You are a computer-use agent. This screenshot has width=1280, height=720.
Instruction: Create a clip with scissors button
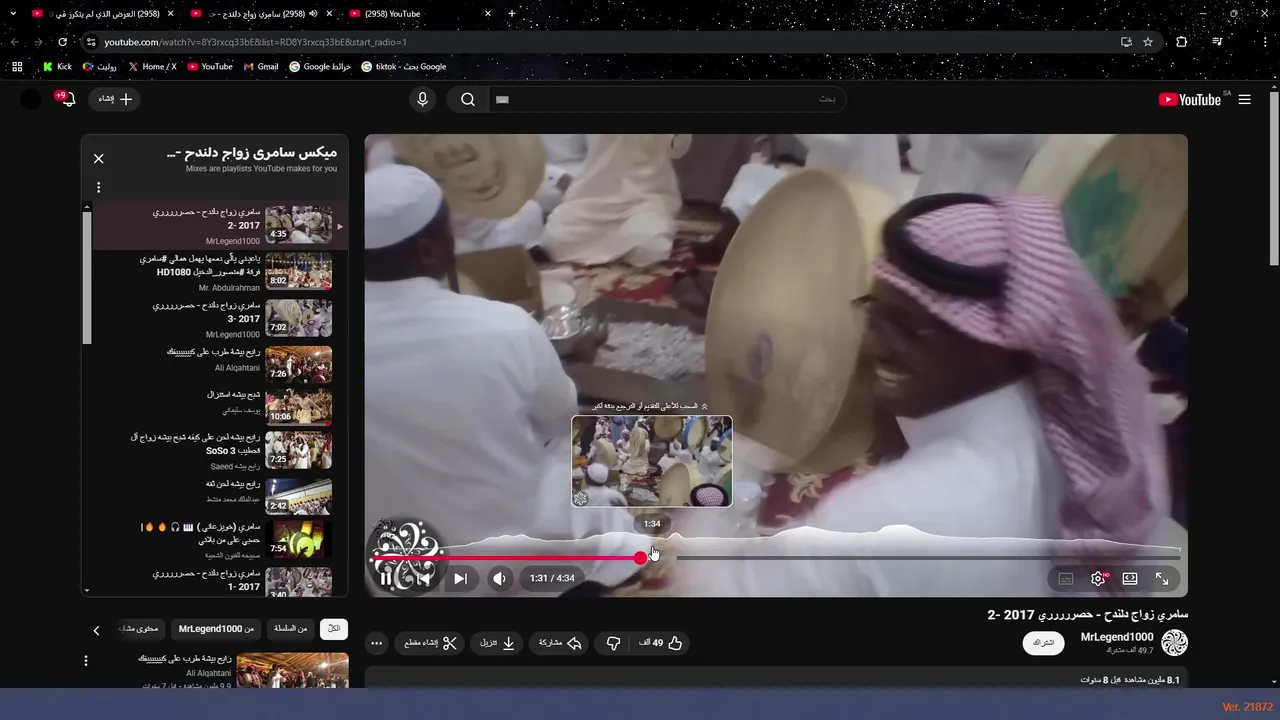click(430, 643)
